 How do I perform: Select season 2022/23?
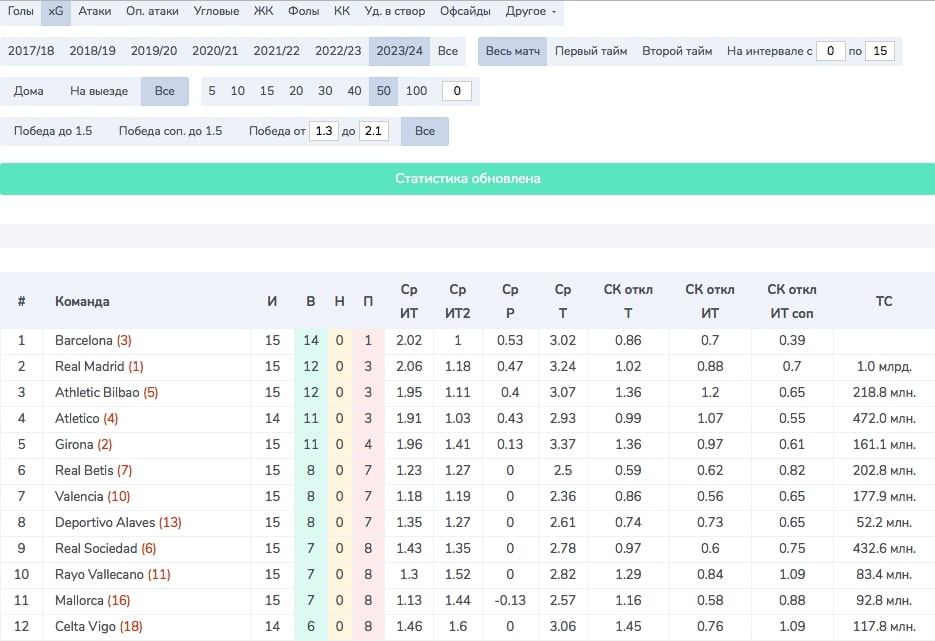tap(338, 51)
